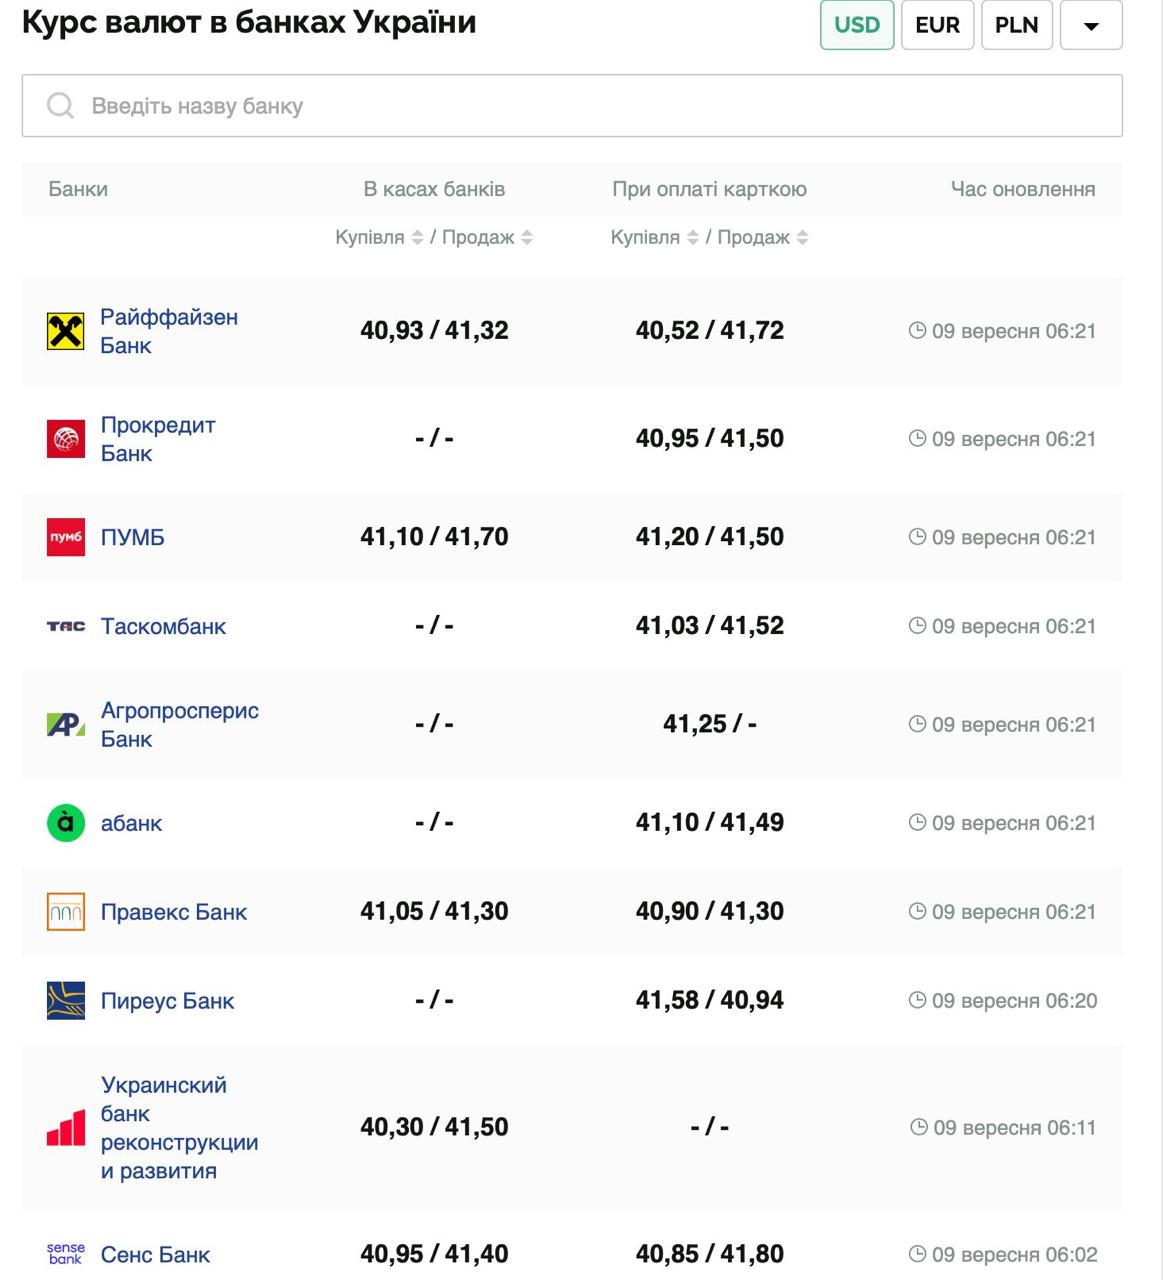Sort card payment rates by Продаж
Screen dimensions: 1163x1280
click(802, 237)
